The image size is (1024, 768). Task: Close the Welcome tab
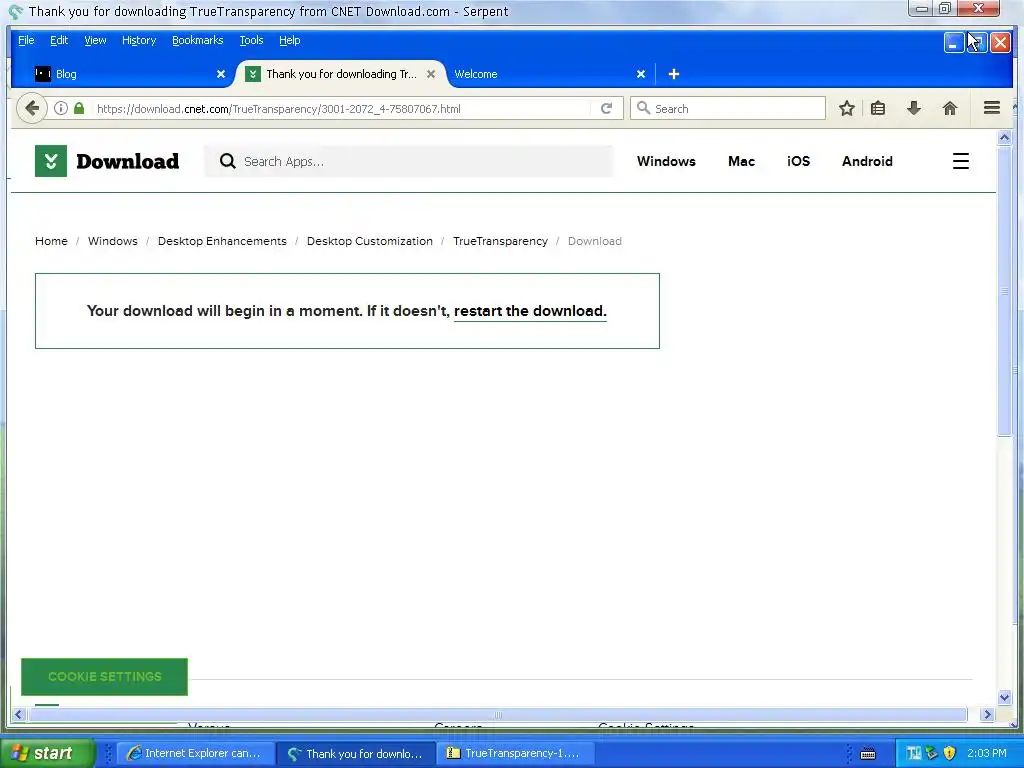(641, 74)
